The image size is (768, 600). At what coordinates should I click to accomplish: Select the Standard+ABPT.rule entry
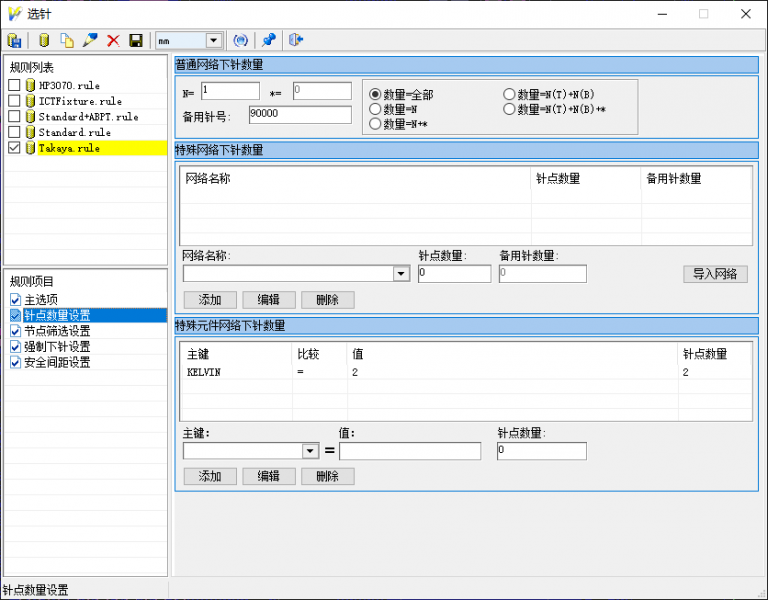(89, 117)
